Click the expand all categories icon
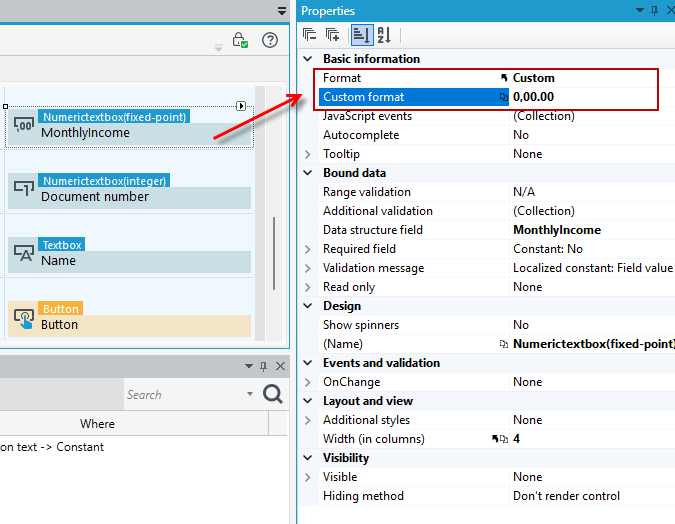675x524 pixels. point(332,34)
